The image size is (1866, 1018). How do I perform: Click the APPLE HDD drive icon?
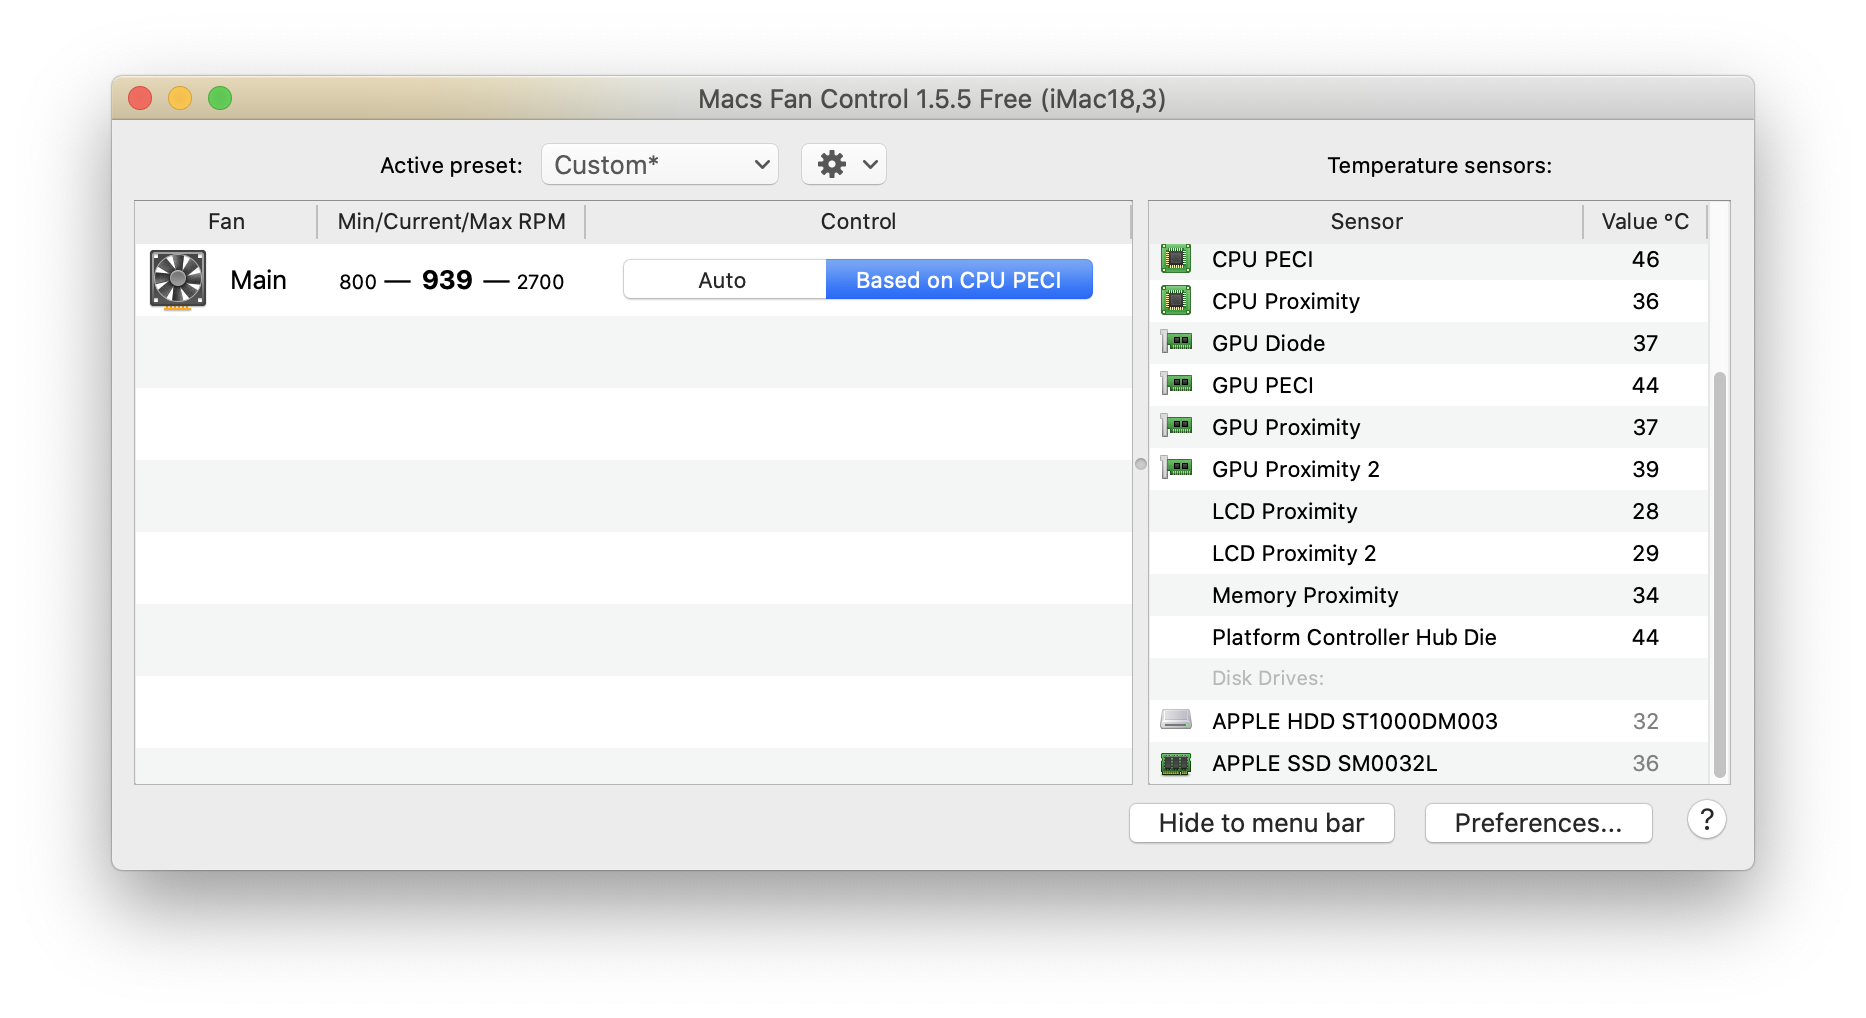(x=1176, y=720)
